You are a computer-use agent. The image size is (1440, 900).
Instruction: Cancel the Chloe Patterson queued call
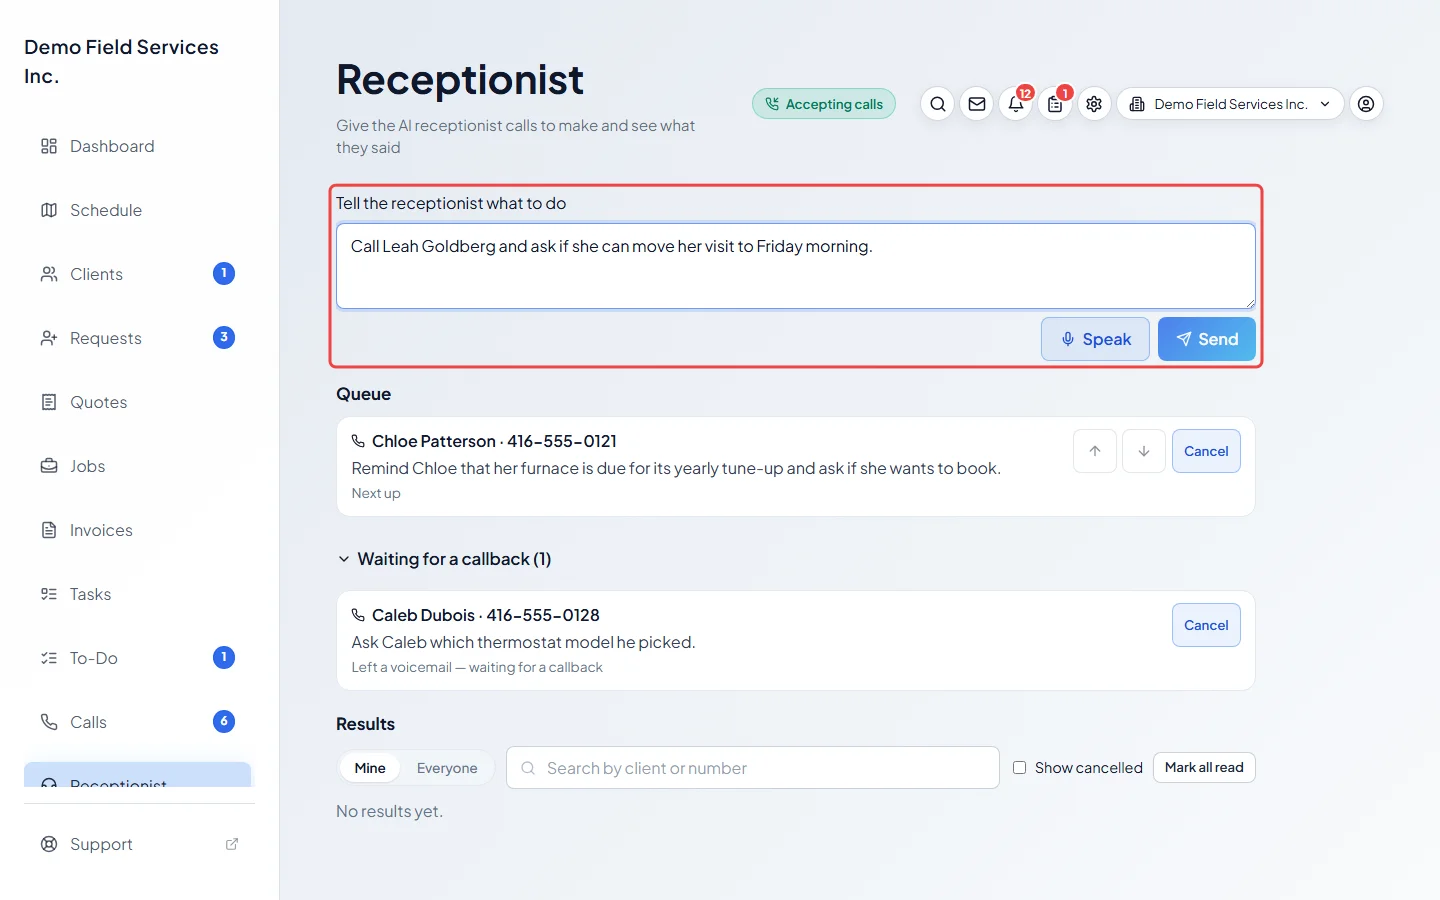[x=1206, y=451]
